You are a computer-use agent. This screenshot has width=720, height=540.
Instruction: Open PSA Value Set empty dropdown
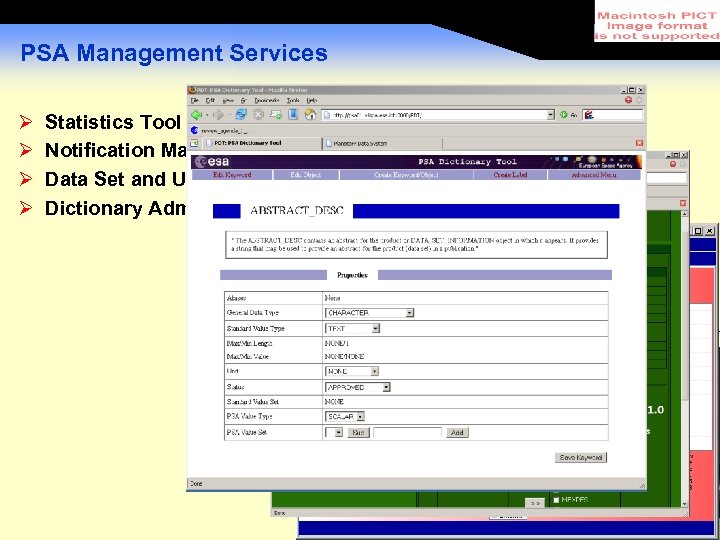point(334,432)
